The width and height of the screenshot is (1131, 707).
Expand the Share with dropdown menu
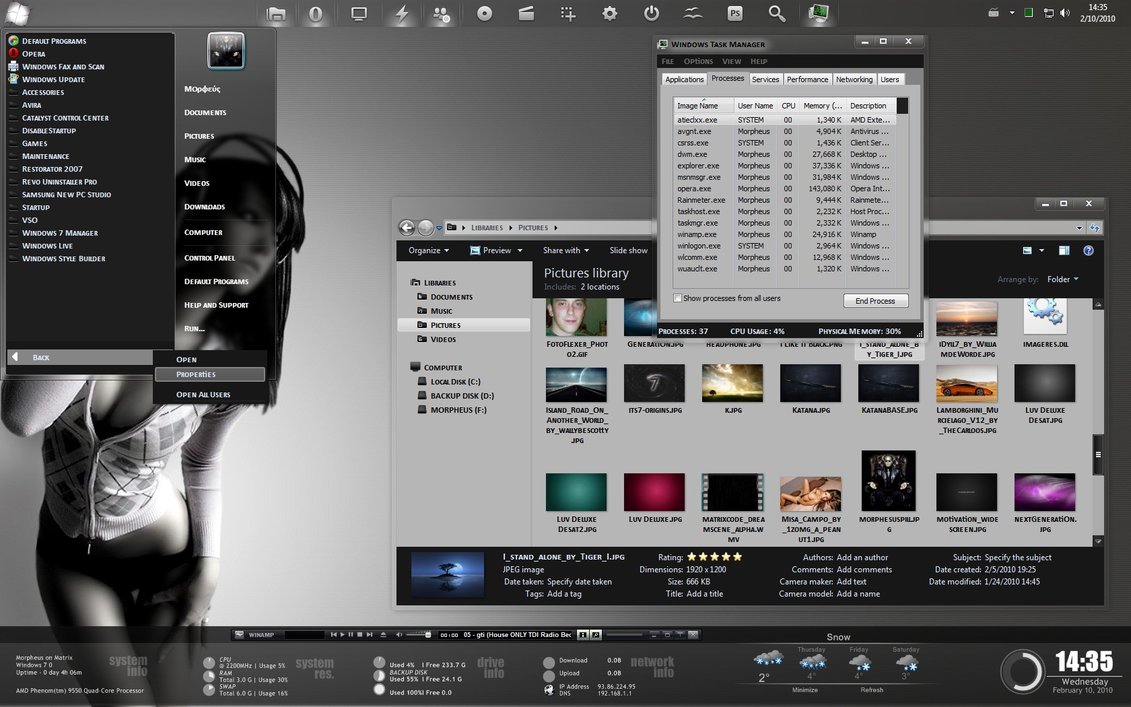(566, 251)
